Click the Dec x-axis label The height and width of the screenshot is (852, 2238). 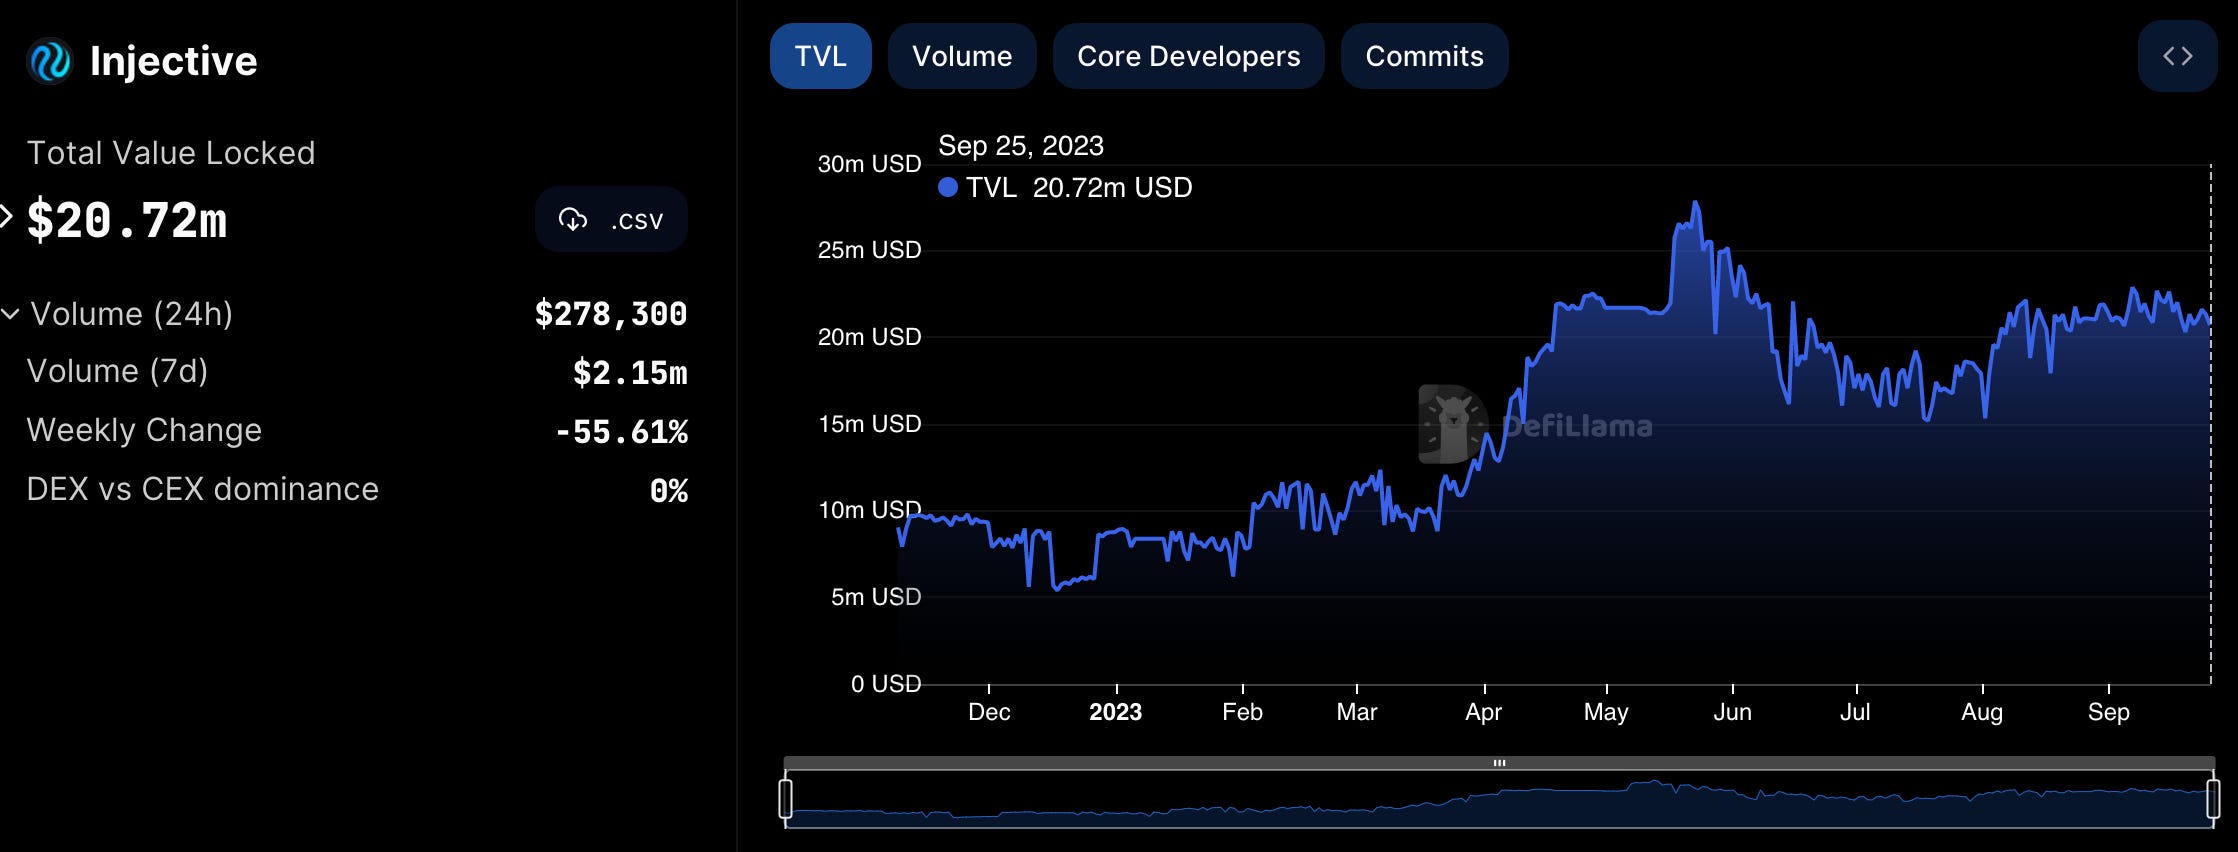(x=989, y=712)
